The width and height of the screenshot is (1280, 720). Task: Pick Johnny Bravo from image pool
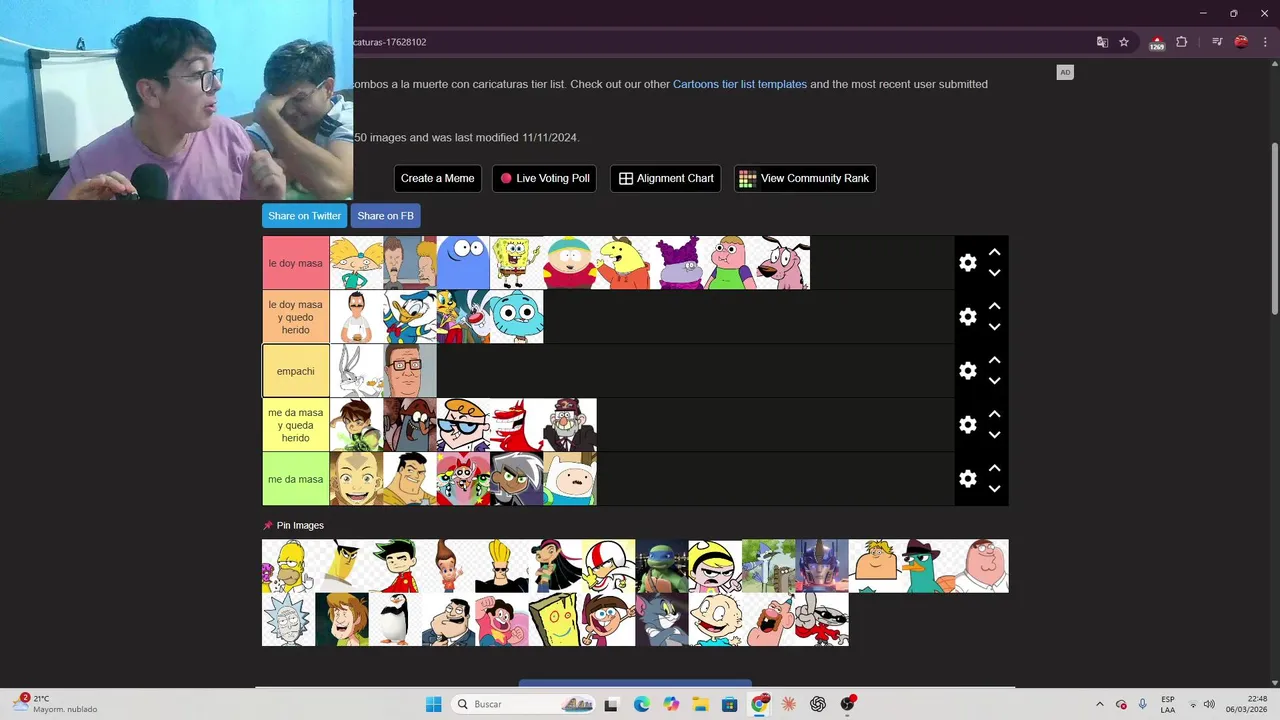click(x=501, y=566)
